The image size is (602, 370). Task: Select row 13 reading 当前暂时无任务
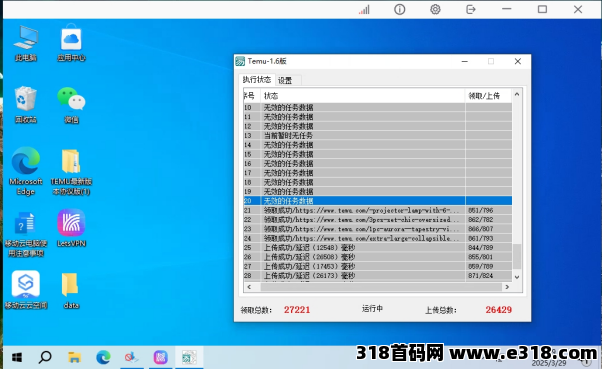[378, 135]
